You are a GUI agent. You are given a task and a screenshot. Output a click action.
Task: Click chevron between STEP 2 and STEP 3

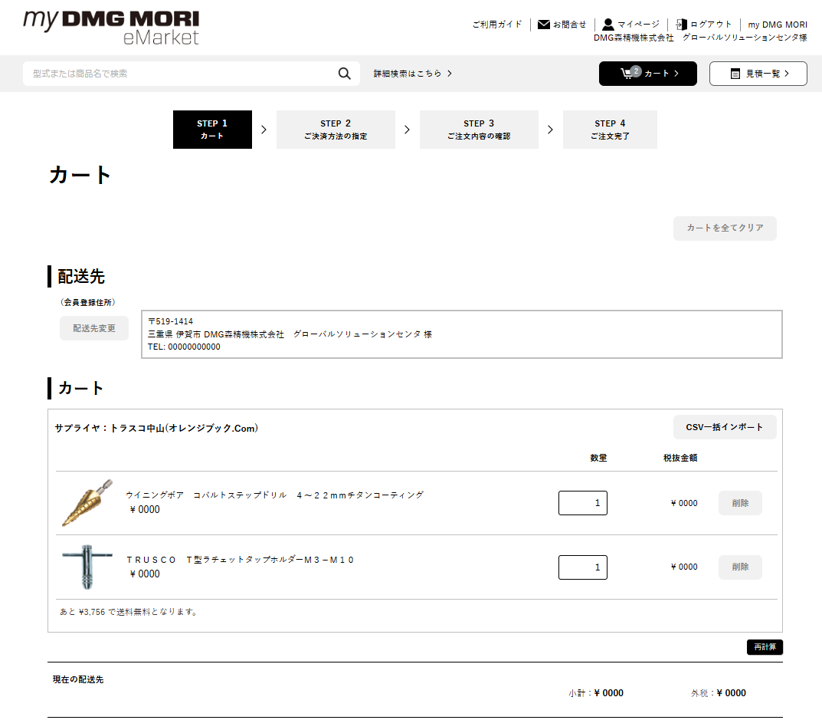point(407,130)
